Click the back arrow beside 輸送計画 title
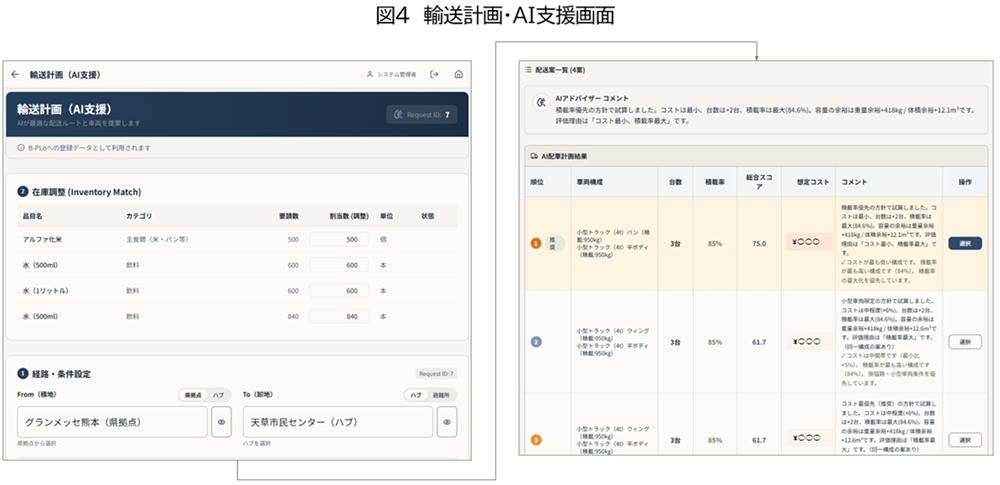Screen dimensions: 1000x485 pos(15,75)
